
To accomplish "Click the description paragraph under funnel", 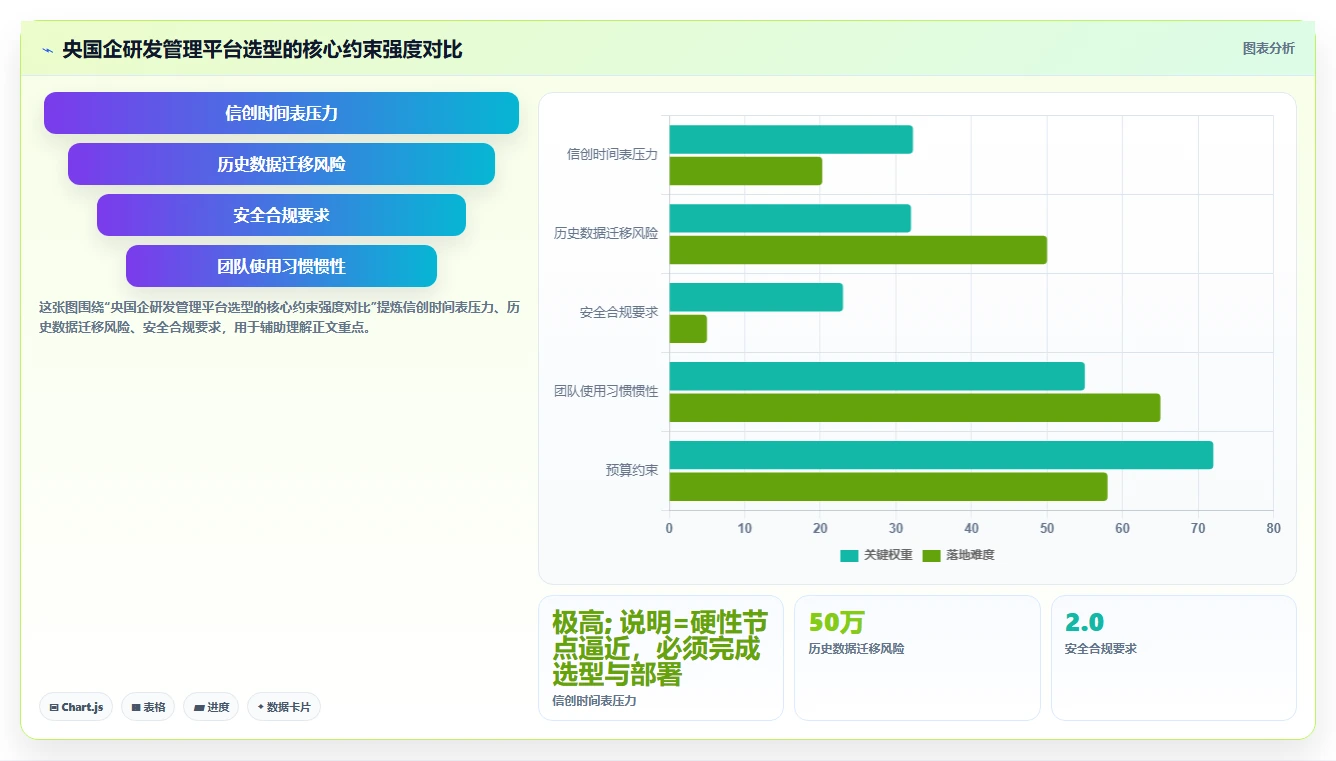I will pos(280,317).
